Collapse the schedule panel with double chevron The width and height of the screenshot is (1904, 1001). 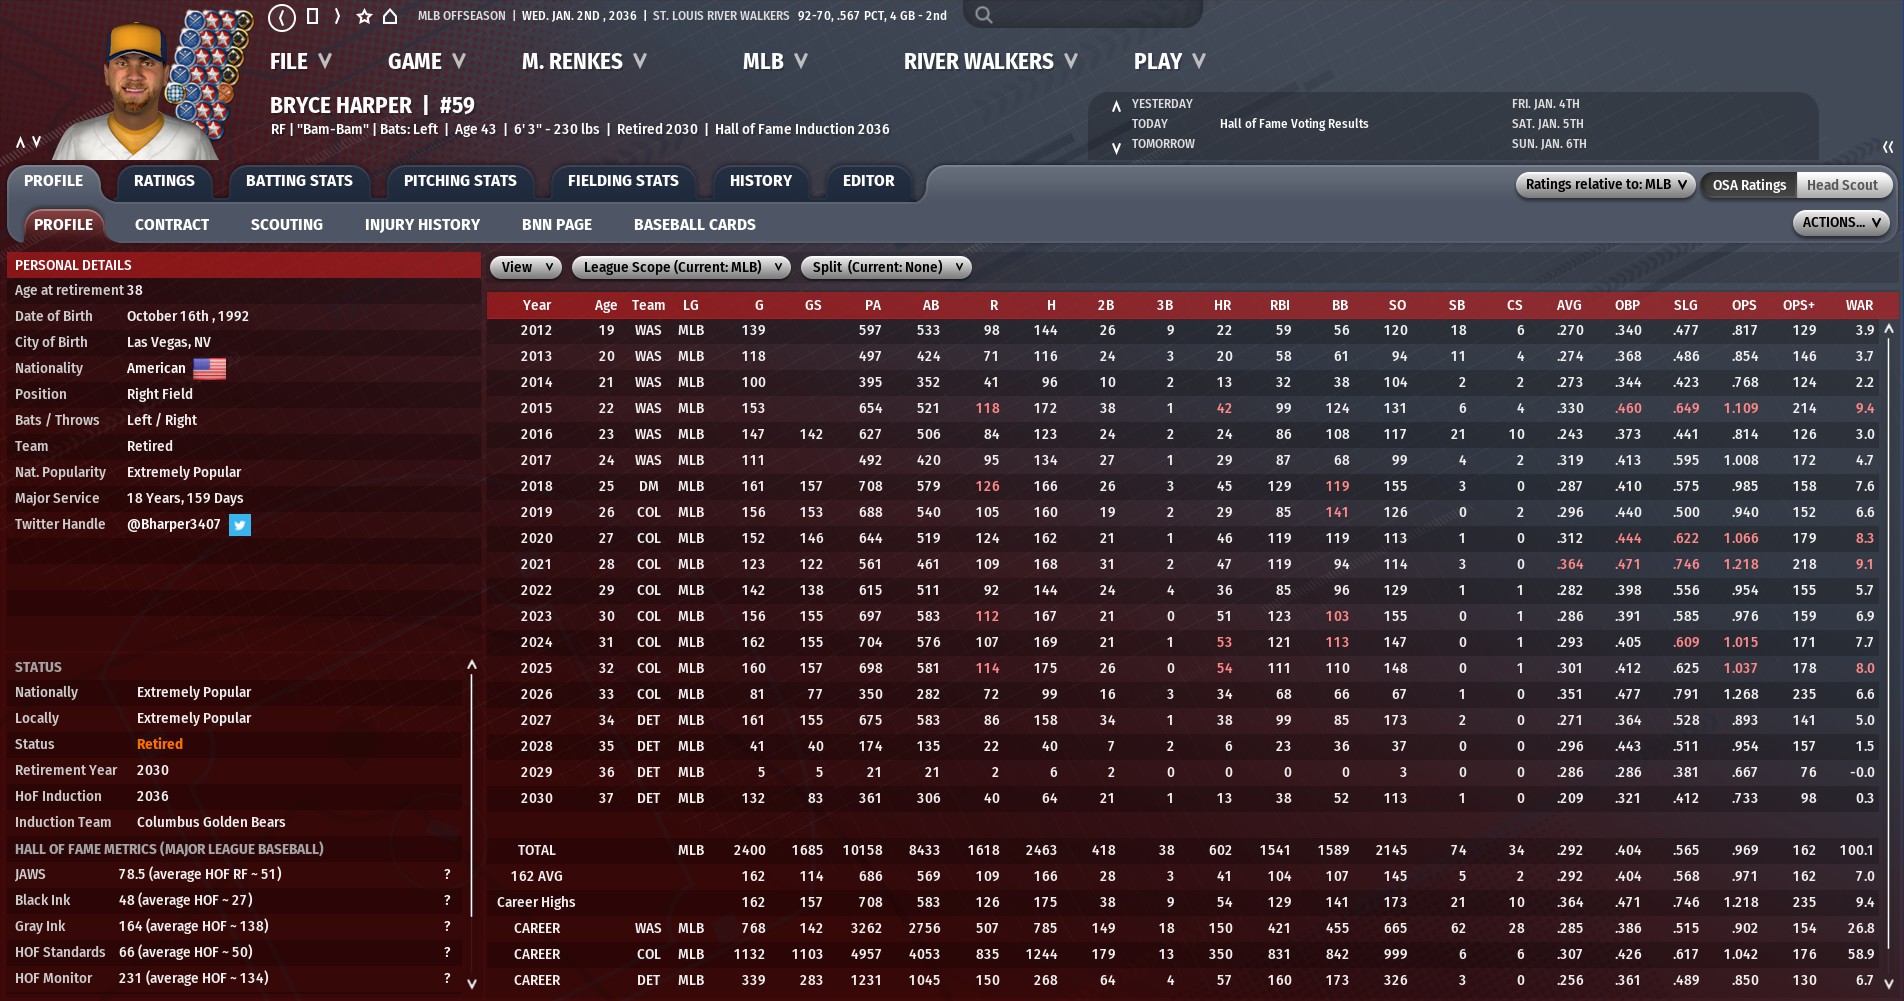(1888, 147)
